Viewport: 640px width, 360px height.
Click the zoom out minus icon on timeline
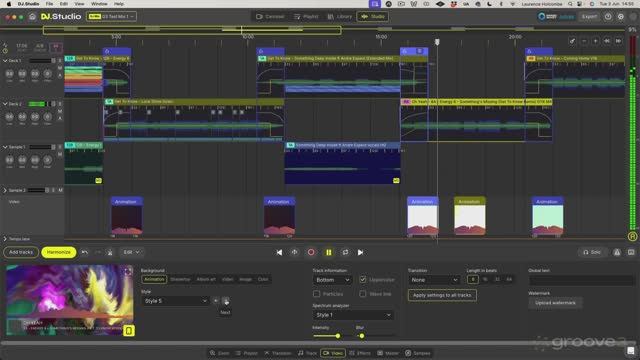click(x=584, y=41)
